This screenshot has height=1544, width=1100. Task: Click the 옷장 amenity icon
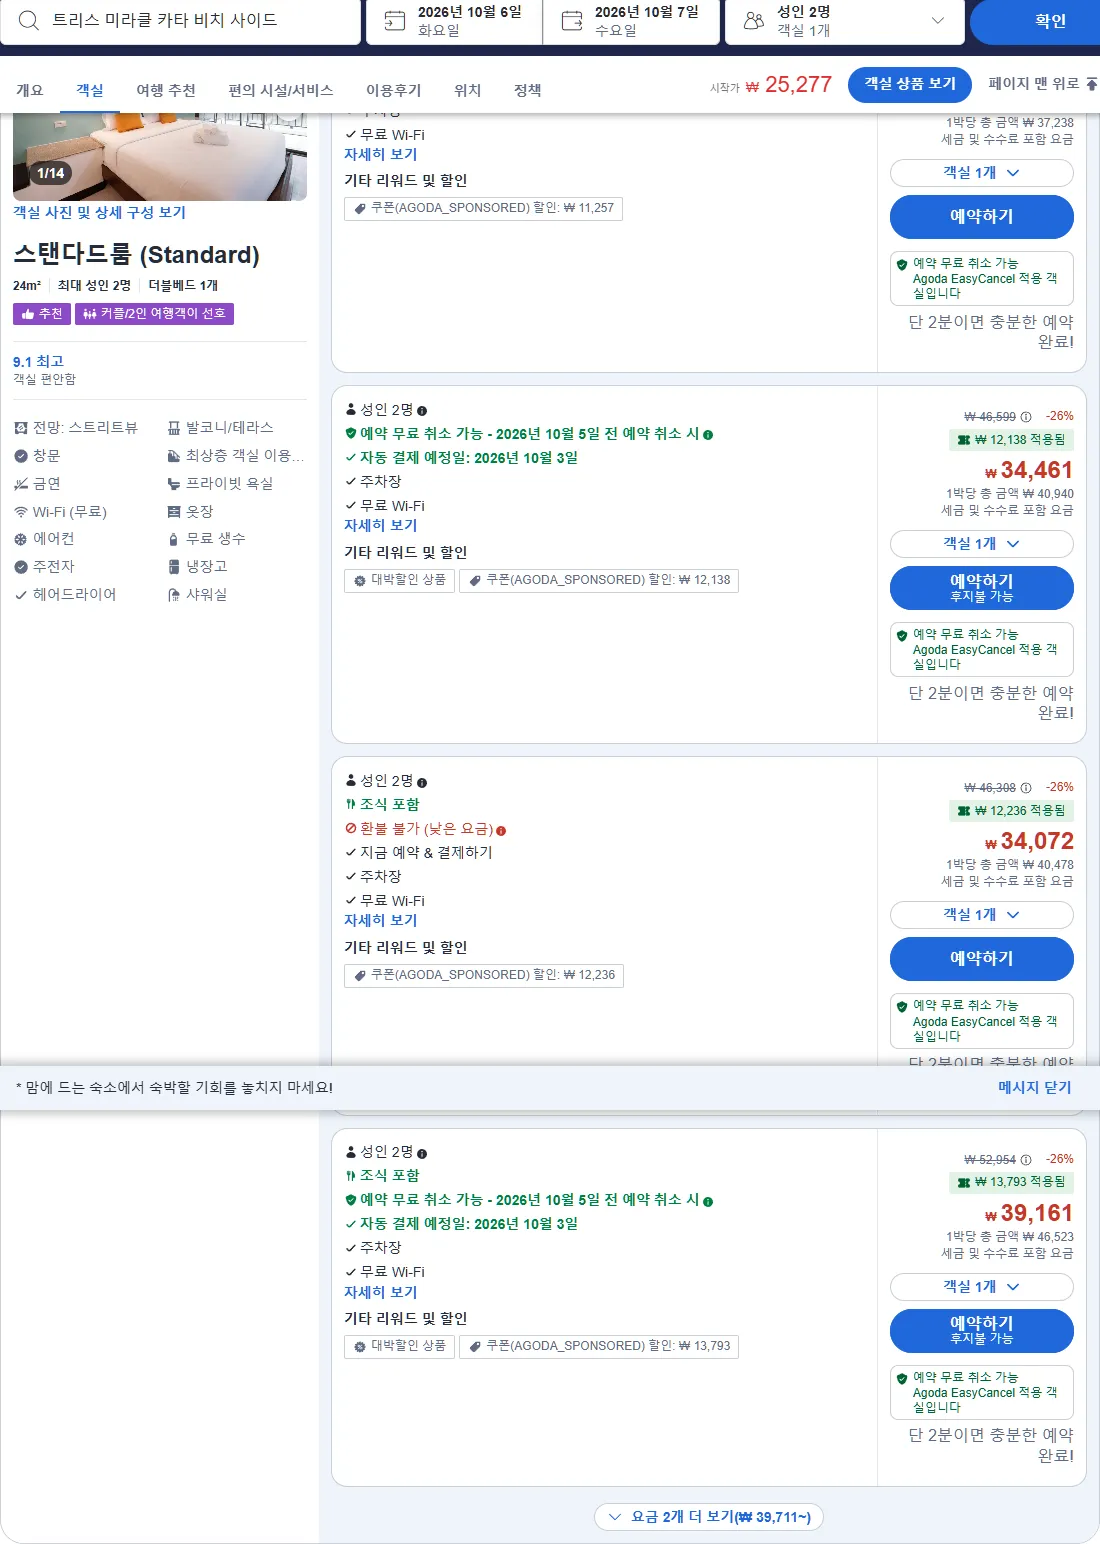pyautogui.click(x=174, y=512)
